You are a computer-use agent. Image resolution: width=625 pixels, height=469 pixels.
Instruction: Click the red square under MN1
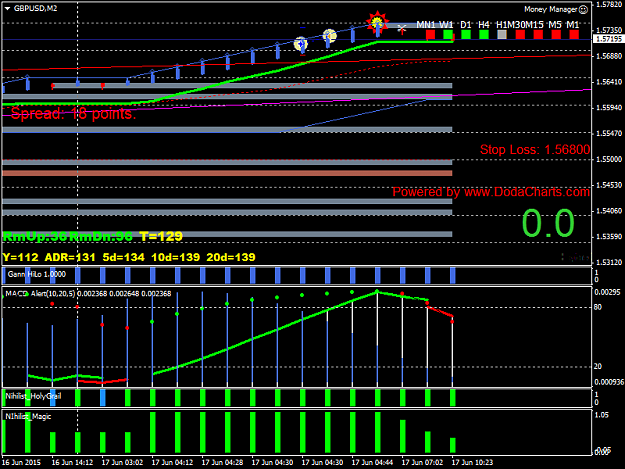(x=430, y=35)
